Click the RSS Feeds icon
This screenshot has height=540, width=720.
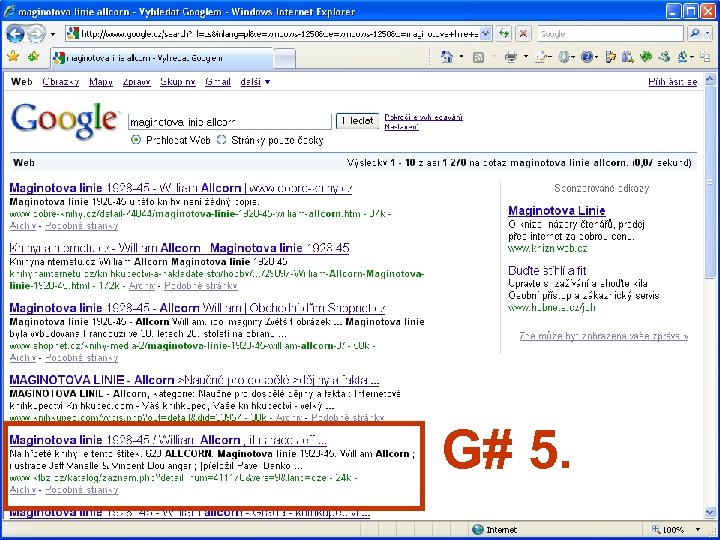click(x=478, y=57)
